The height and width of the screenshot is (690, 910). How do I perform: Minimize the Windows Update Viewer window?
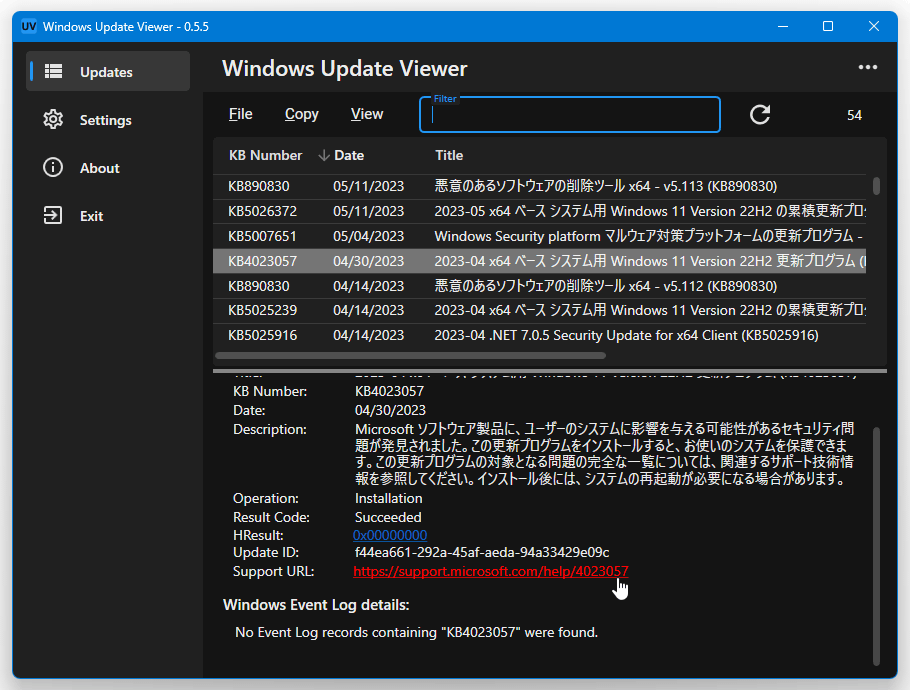(x=783, y=26)
